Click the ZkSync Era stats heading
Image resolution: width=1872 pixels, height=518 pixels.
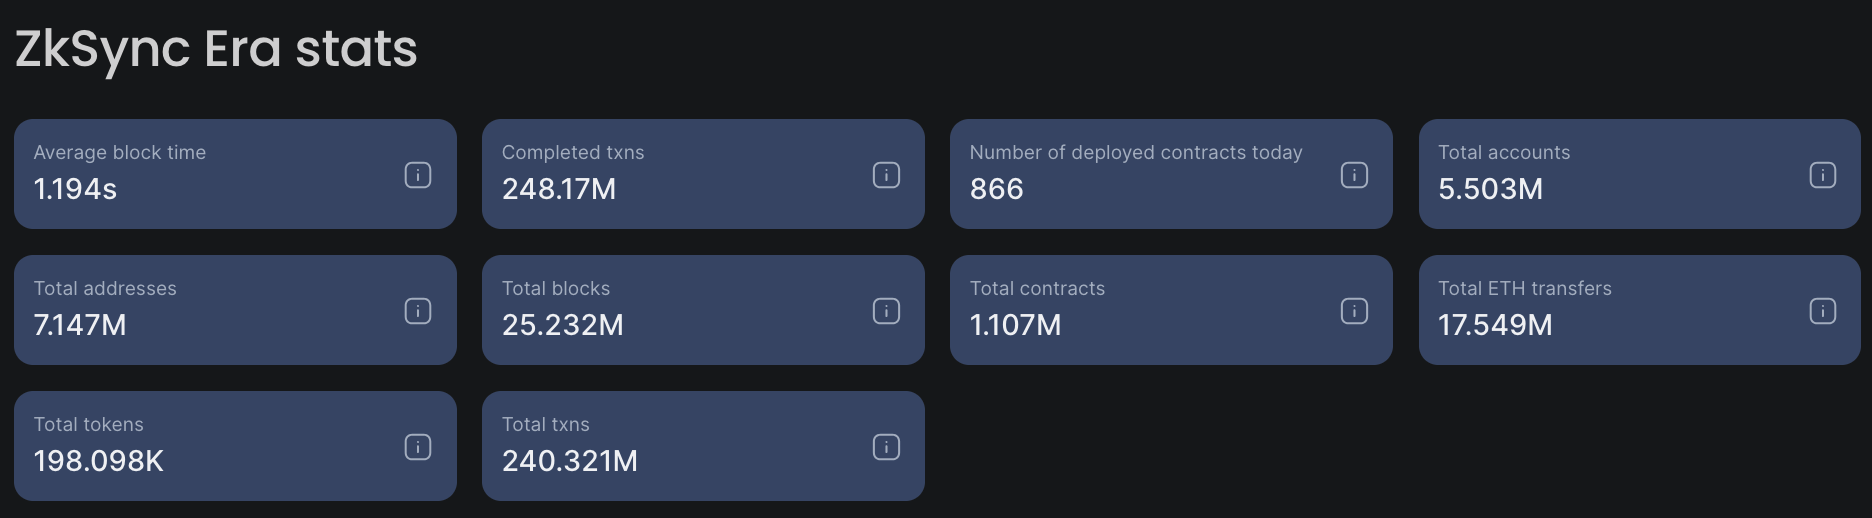[x=216, y=49]
